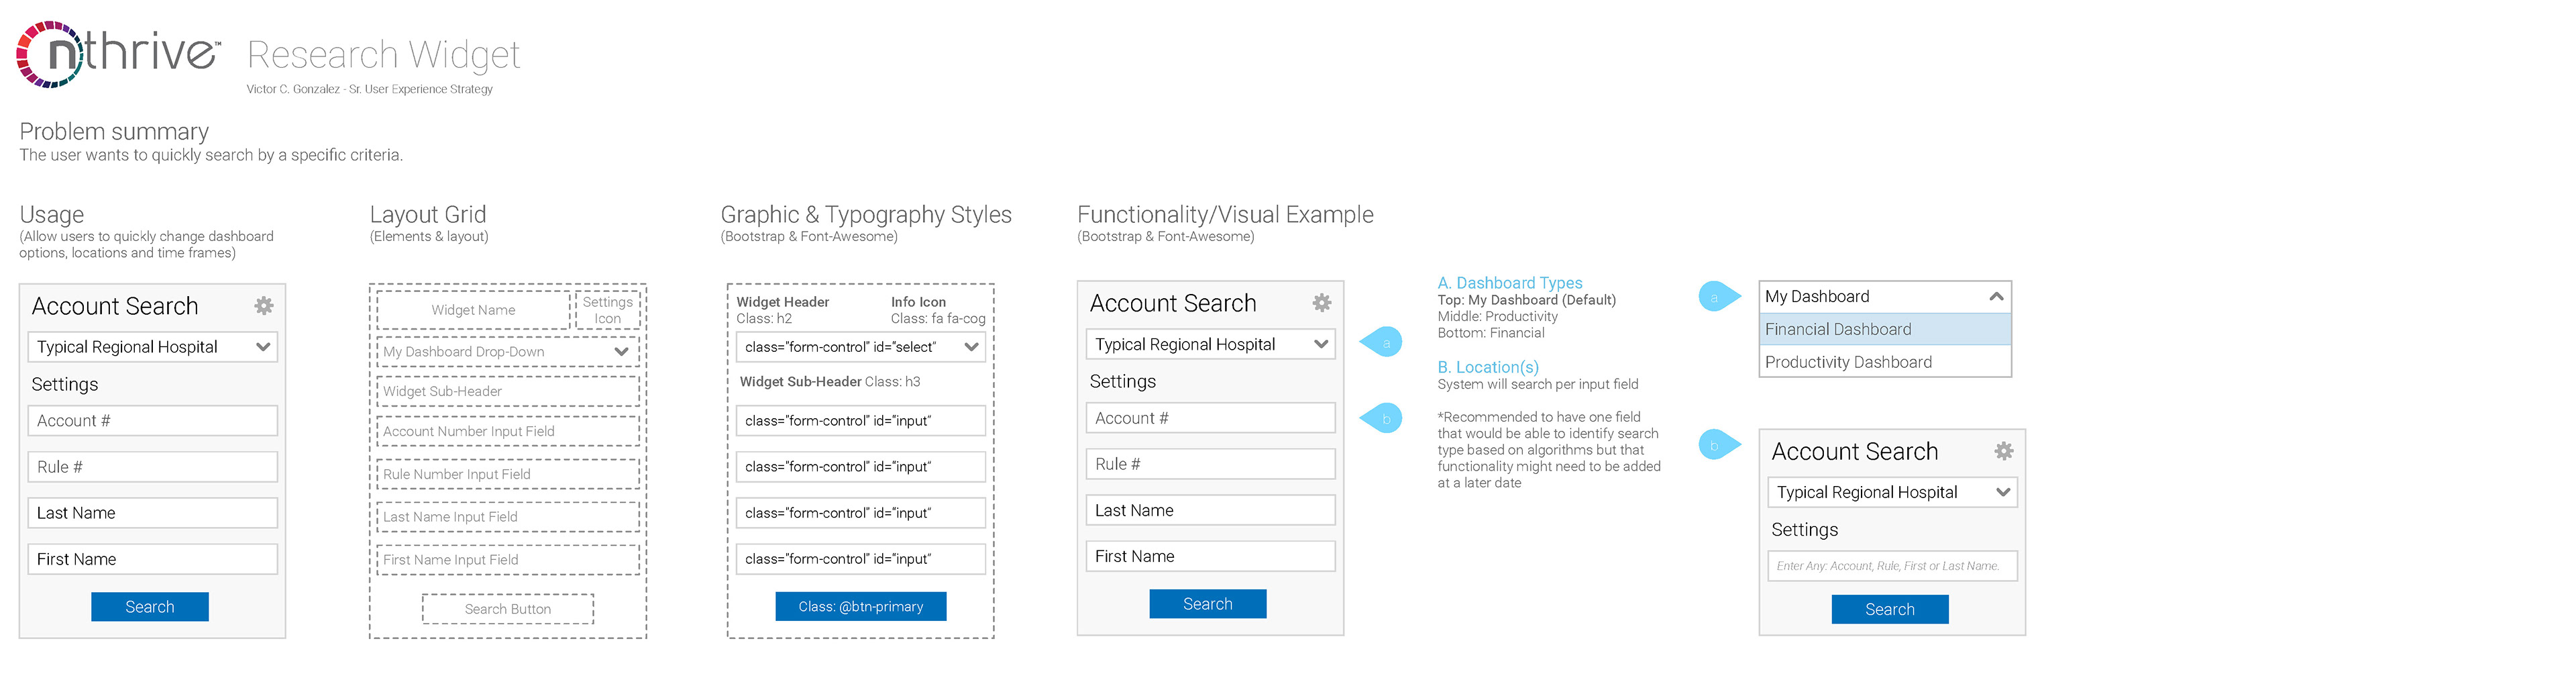The image size is (2576, 674).
Task: Click Search button in the Usage widget
Action: pos(150,607)
